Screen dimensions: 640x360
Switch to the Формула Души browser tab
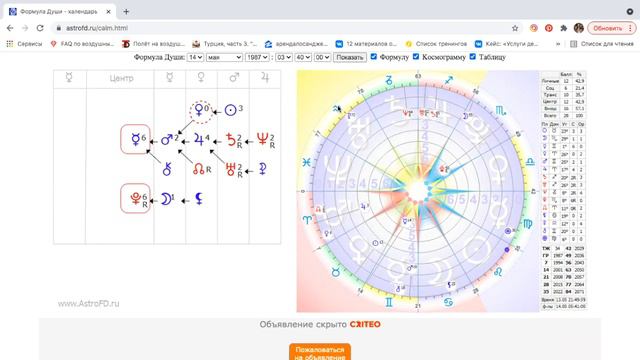(60, 12)
